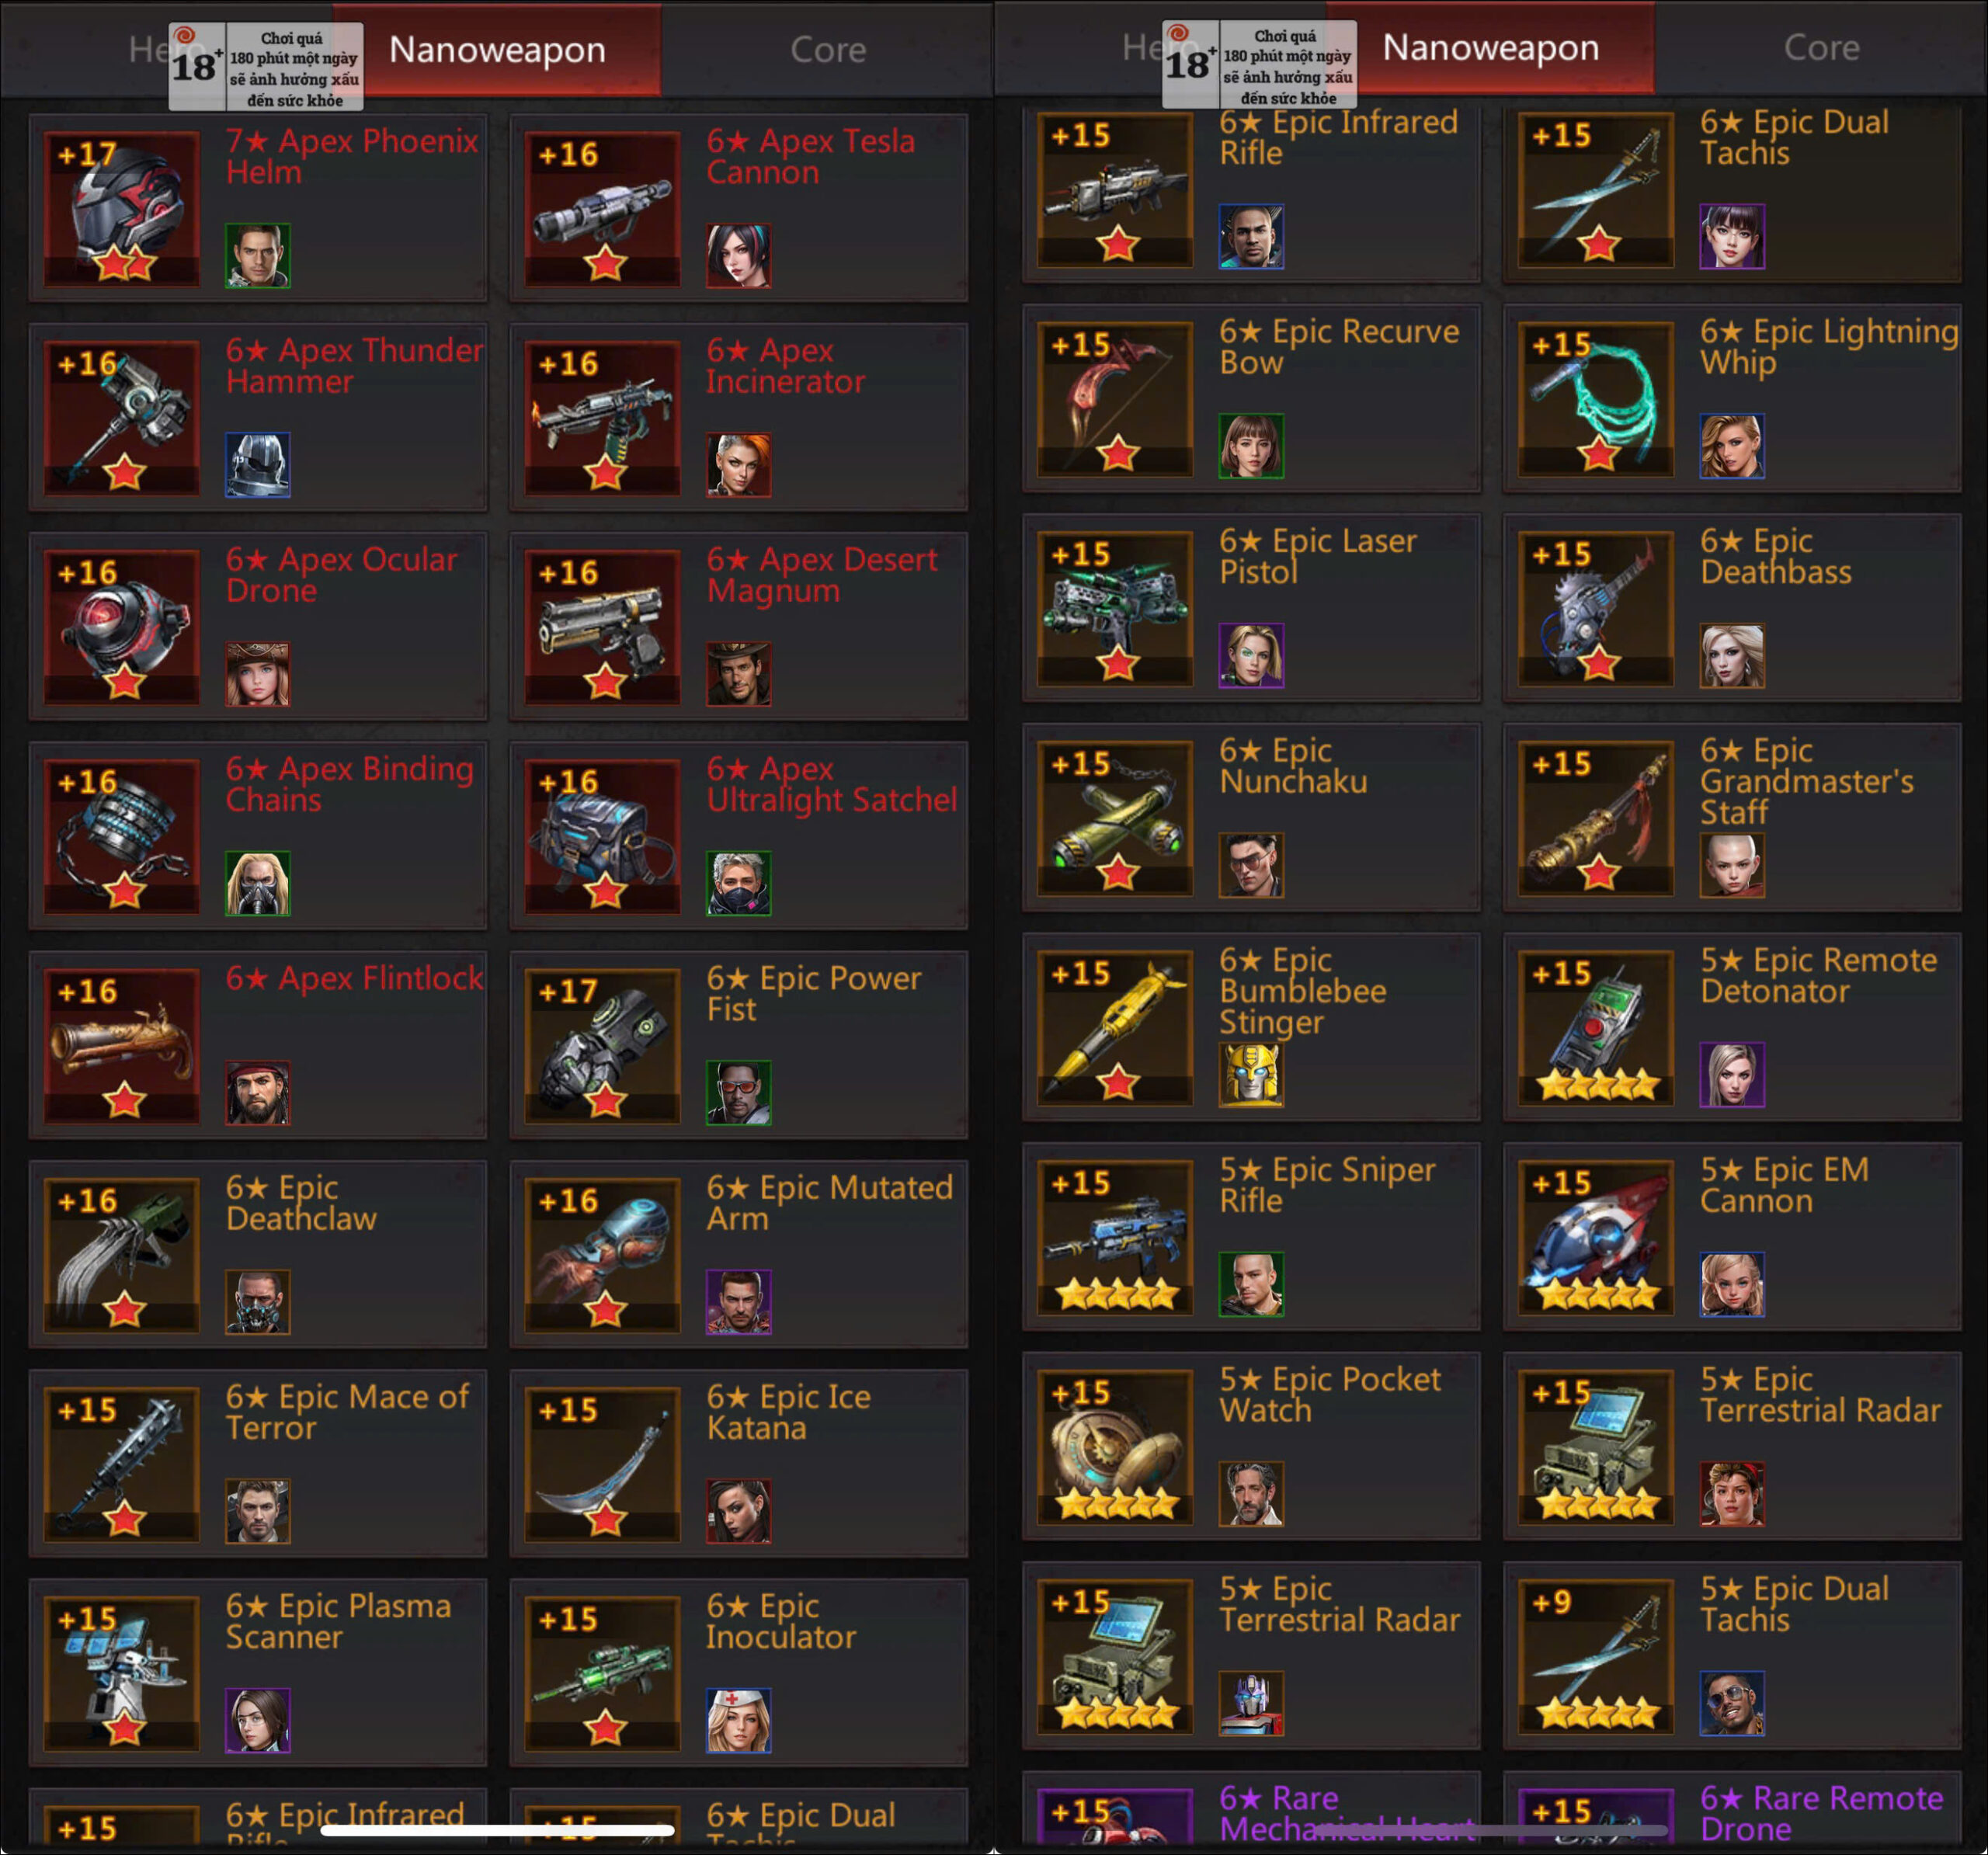This screenshot has width=1988, height=1855.
Task: View hero portrait under Apex Incinerator
Action: coord(738,465)
